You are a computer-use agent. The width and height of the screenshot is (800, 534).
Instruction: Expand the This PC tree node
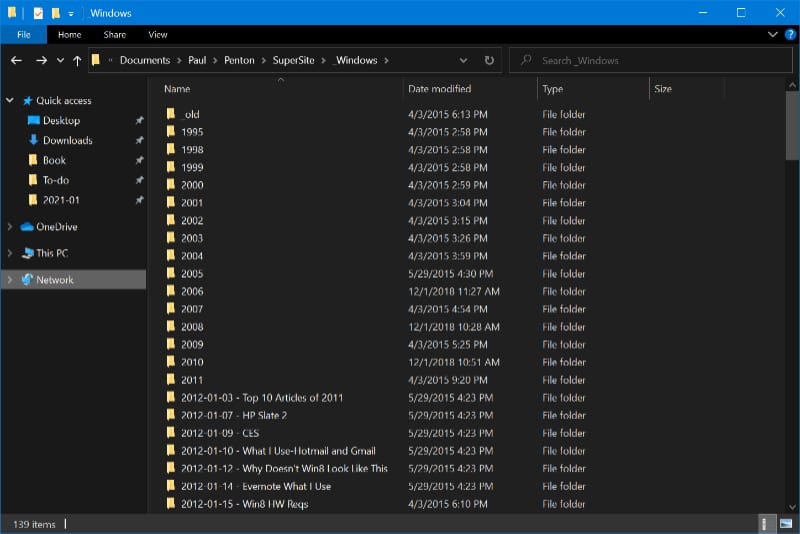[10, 254]
